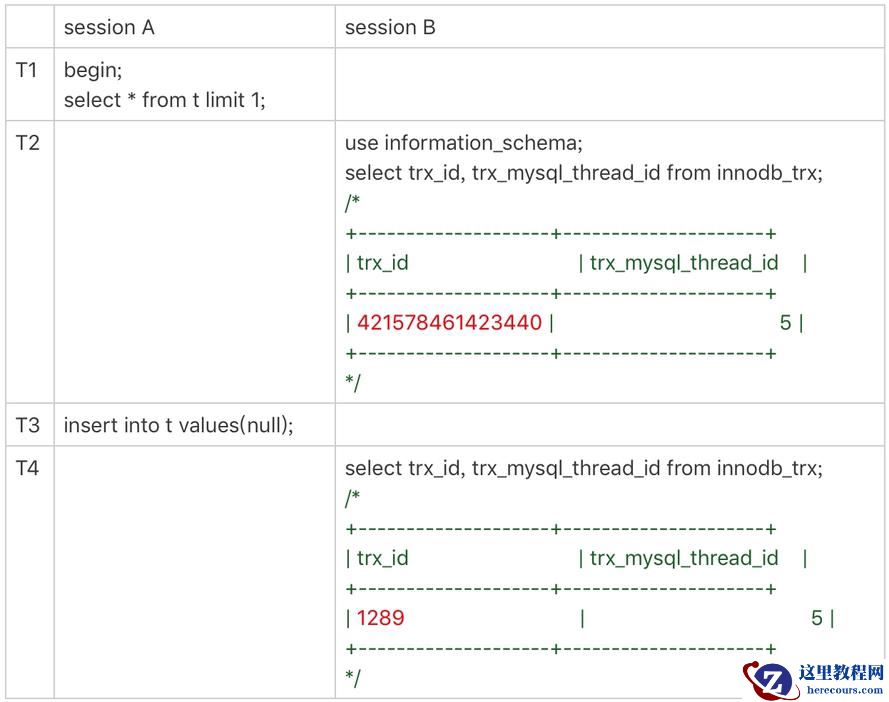Click the select * from t limit 1 line
The height and width of the screenshot is (702, 889).
pos(165,100)
